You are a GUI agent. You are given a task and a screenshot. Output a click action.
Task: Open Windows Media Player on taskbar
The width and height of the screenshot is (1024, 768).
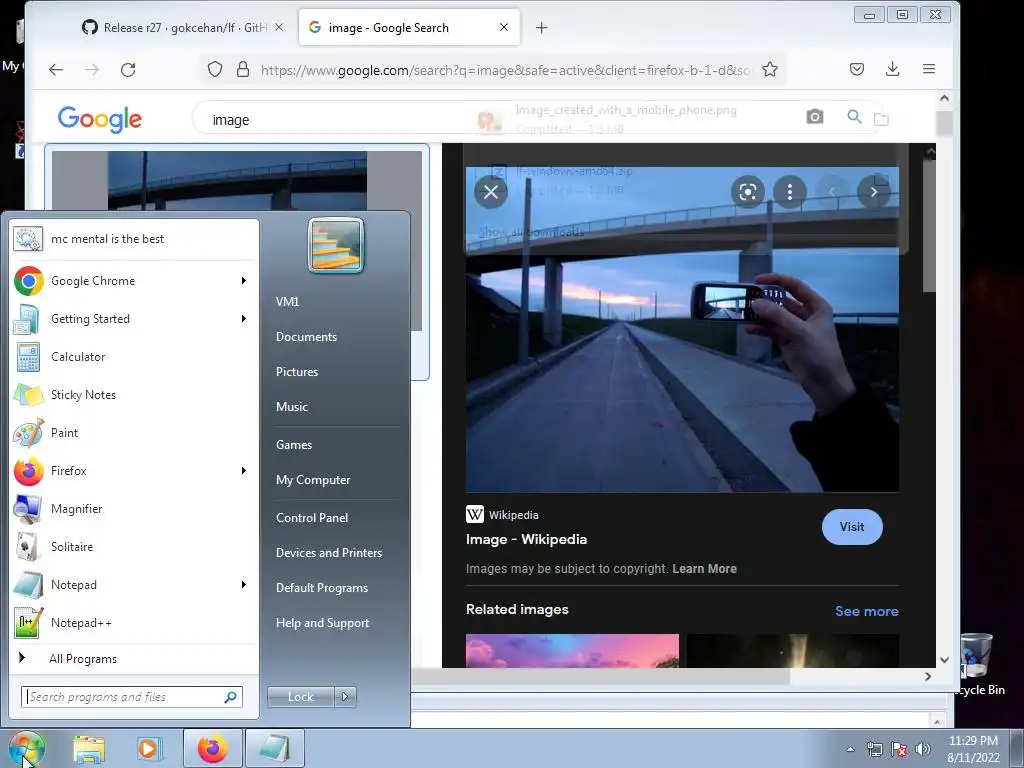pyautogui.click(x=149, y=749)
